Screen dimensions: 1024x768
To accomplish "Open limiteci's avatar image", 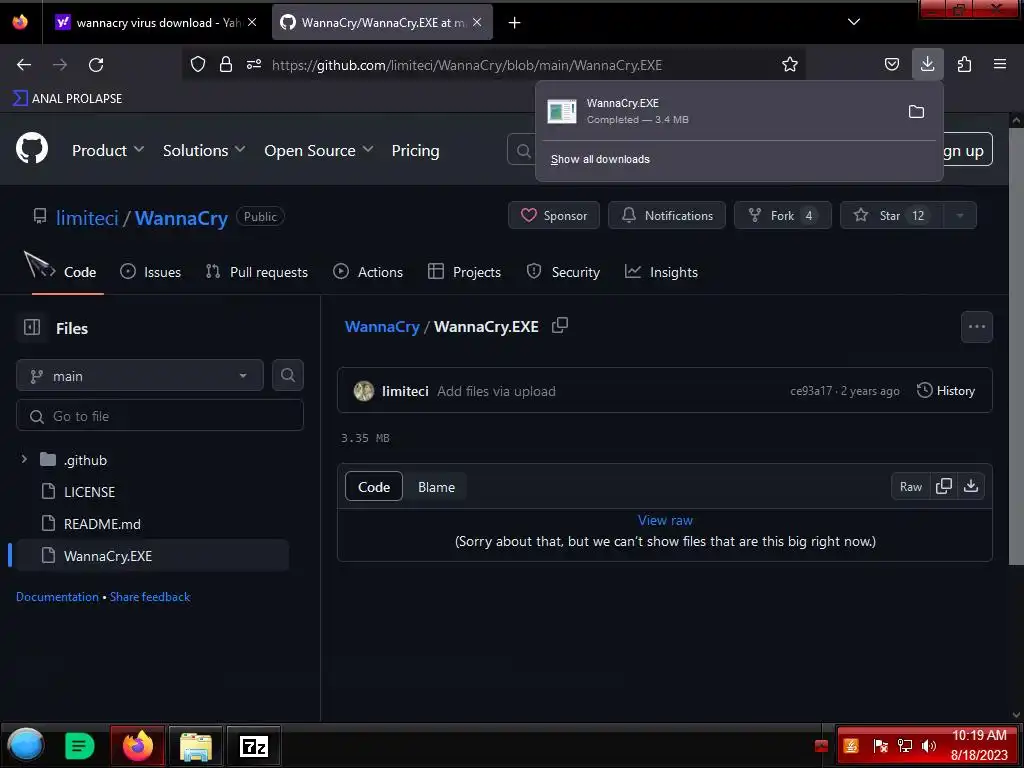I will click(x=364, y=391).
